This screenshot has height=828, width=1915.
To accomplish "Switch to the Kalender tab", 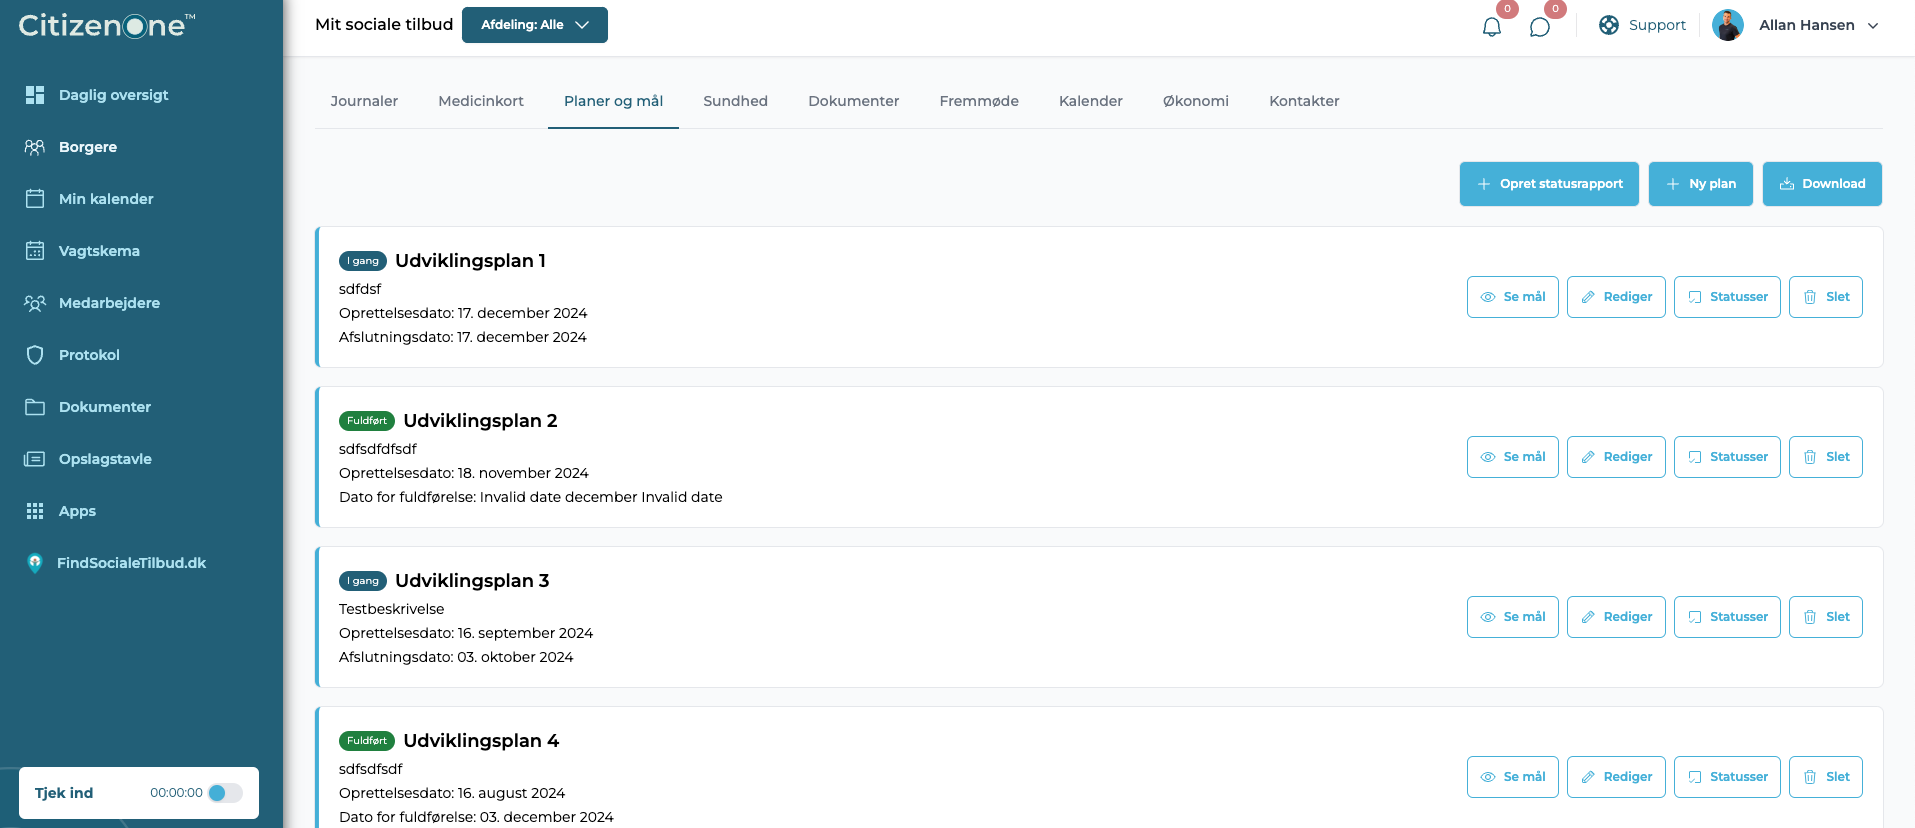I will pos(1091,101).
